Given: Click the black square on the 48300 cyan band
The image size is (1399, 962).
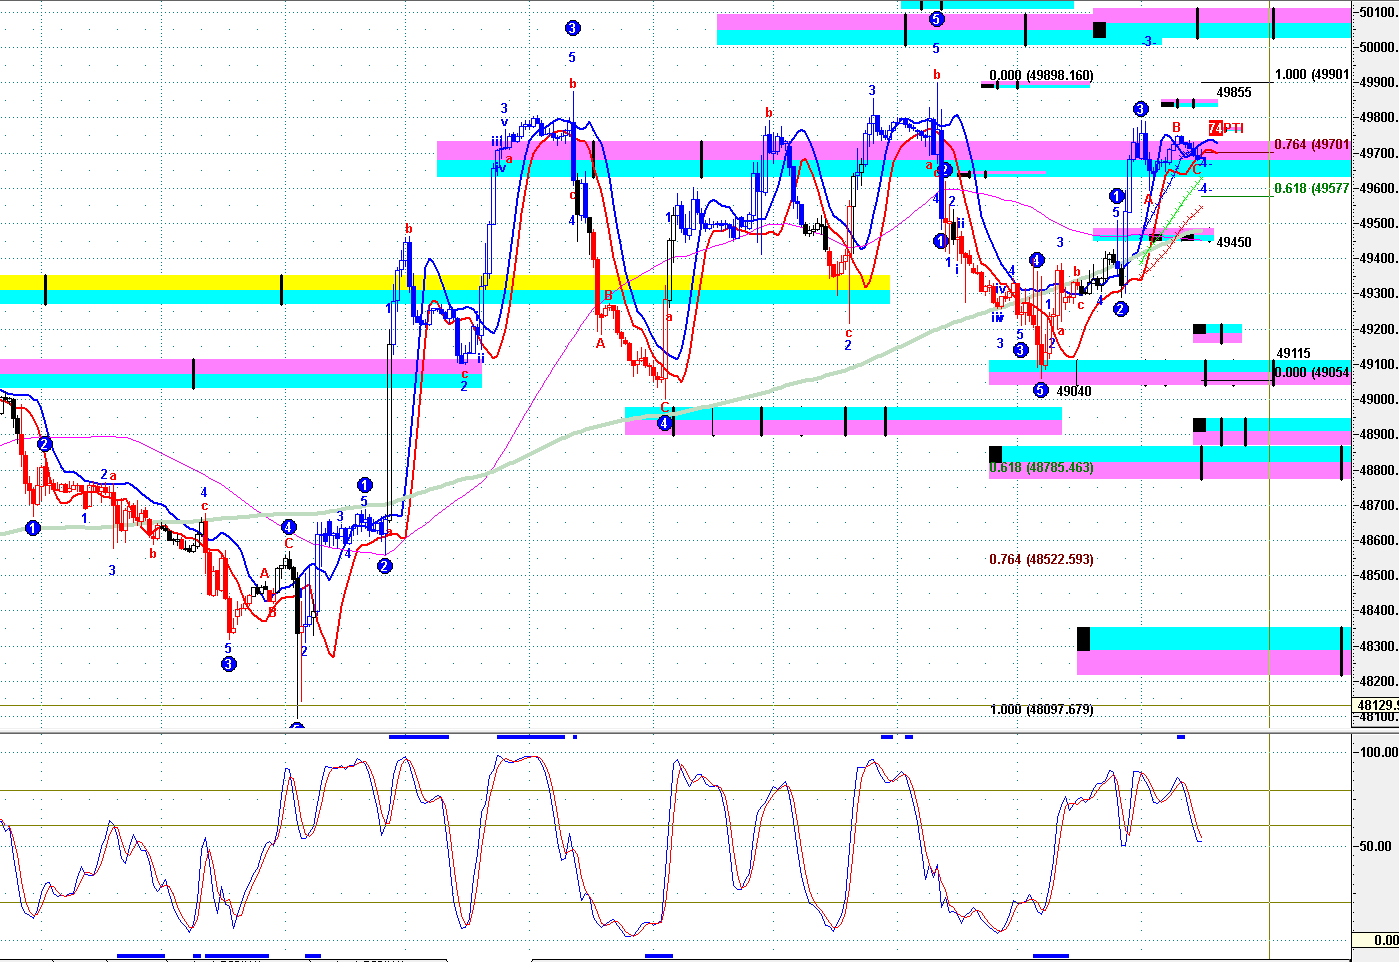Looking at the screenshot, I should (1083, 637).
